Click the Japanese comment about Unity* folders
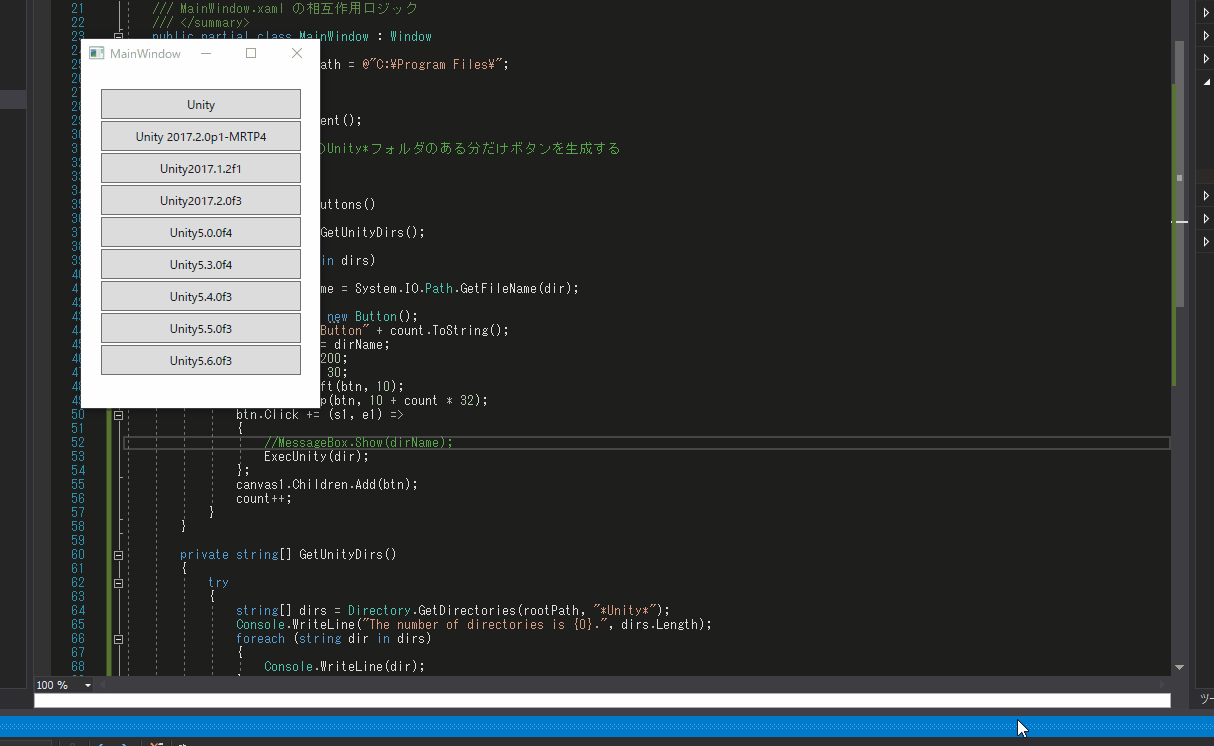1214x746 pixels. coord(470,148)
